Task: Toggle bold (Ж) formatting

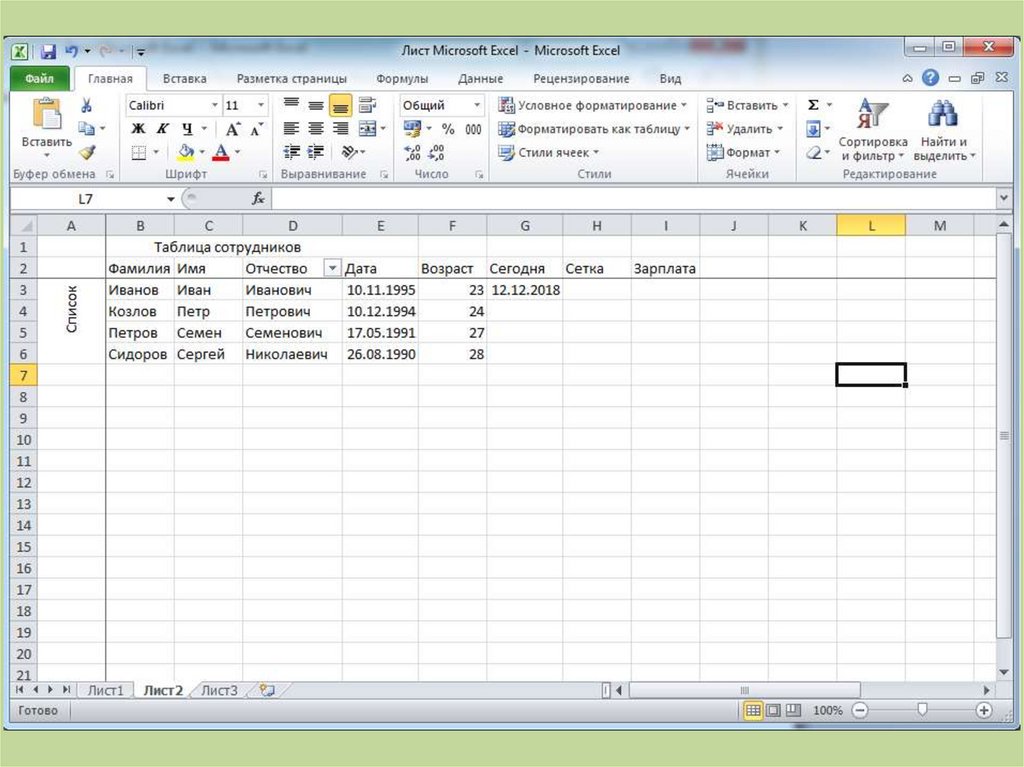Action: tap(138, 129)
